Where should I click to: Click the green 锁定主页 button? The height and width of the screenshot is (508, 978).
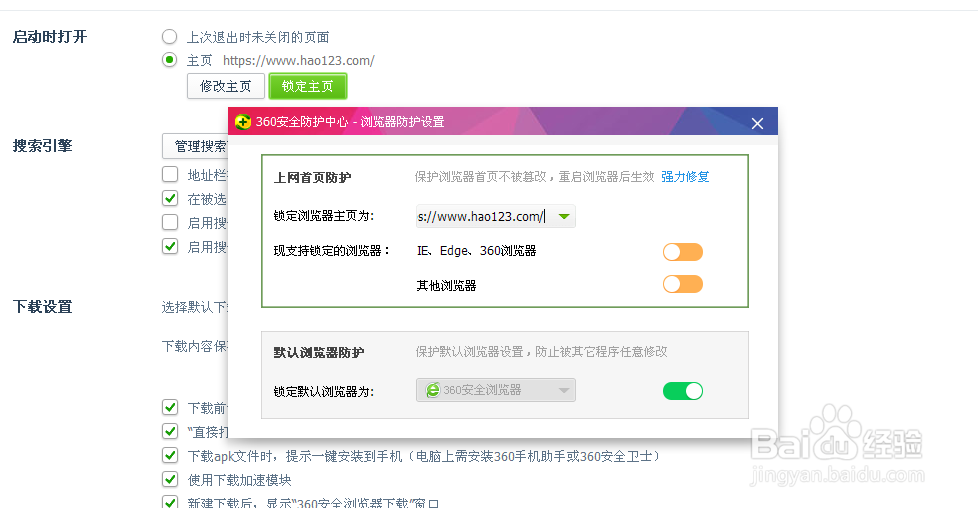[308, 86]
